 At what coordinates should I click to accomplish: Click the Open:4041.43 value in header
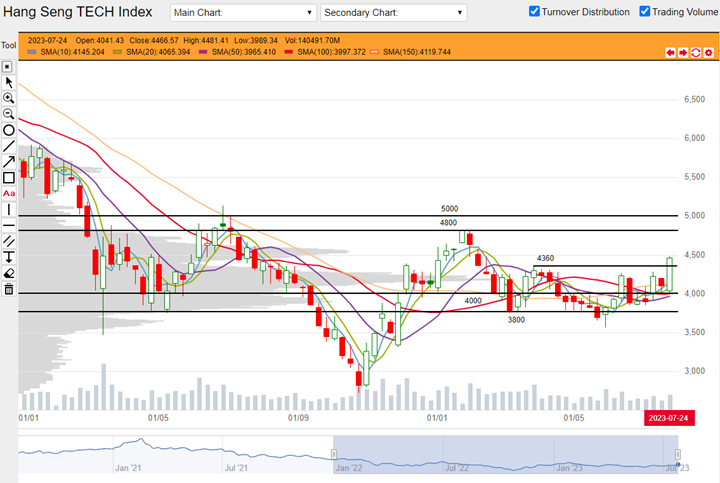point(100,40)
